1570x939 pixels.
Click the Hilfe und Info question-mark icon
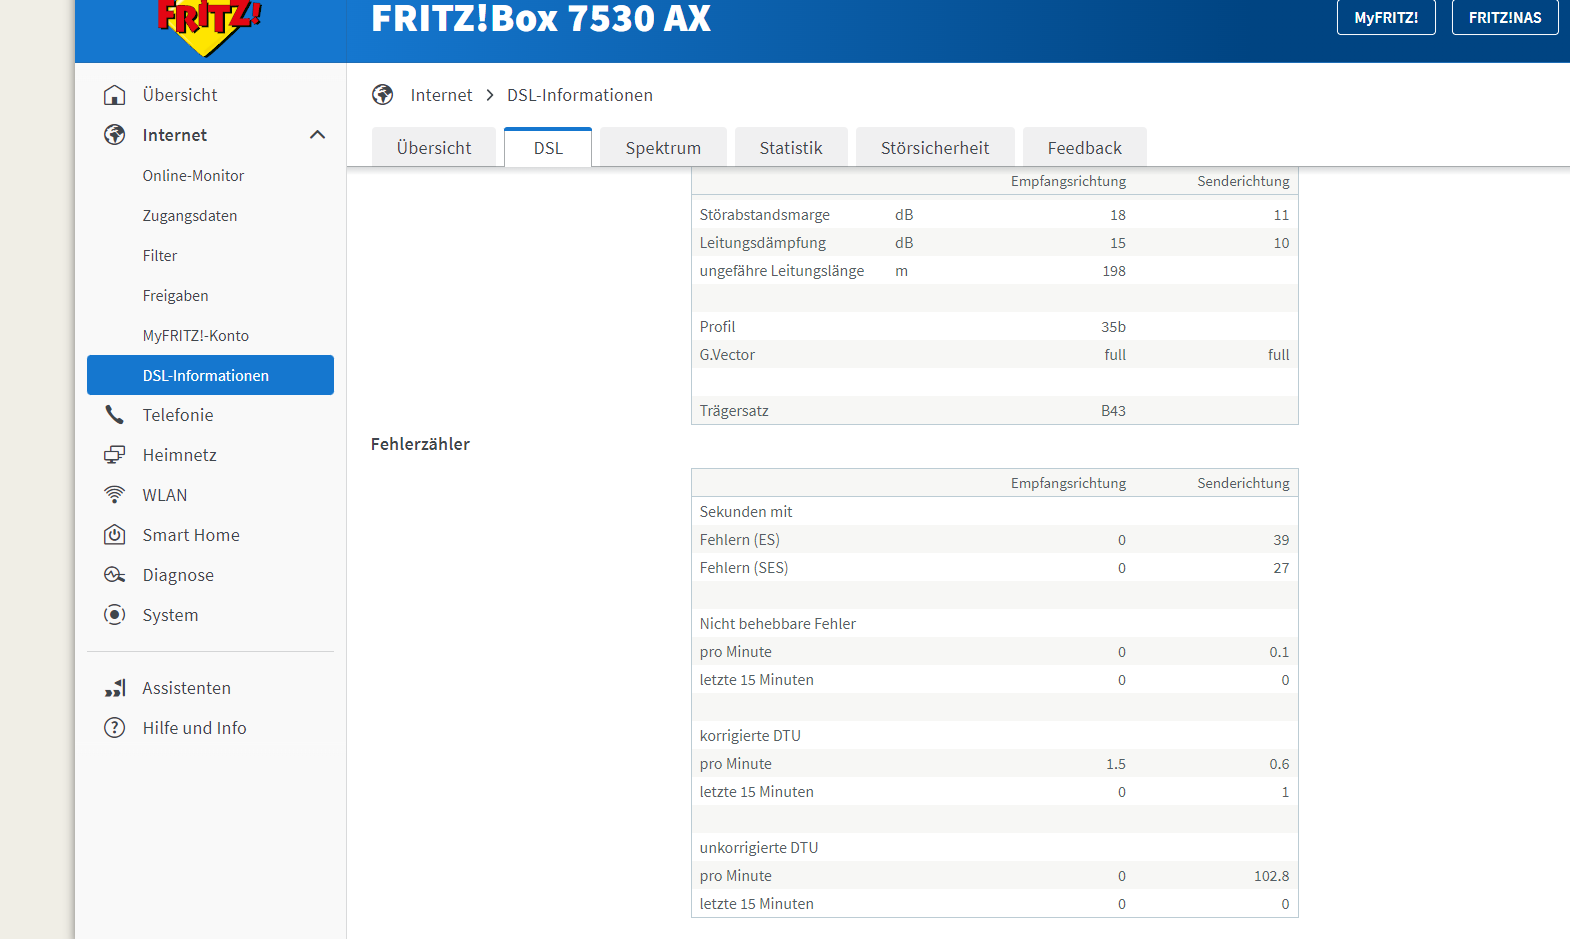(x=115, y=728)
